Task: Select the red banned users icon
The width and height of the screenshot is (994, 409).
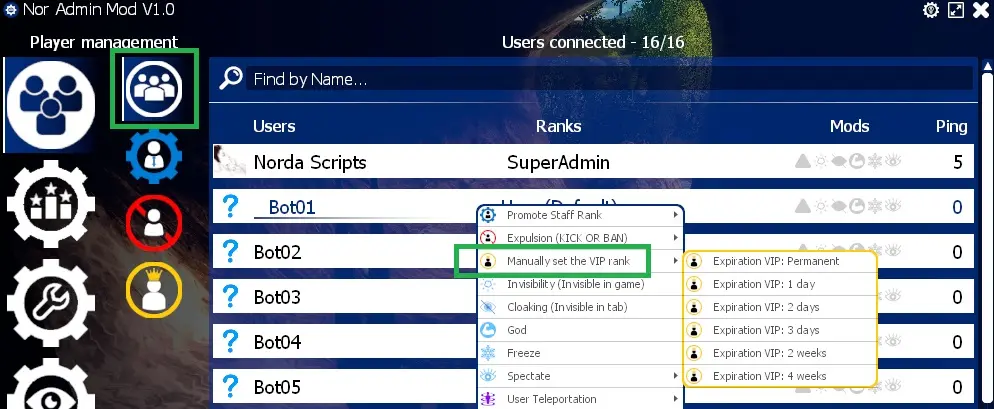Action: (x=154, y=223)
